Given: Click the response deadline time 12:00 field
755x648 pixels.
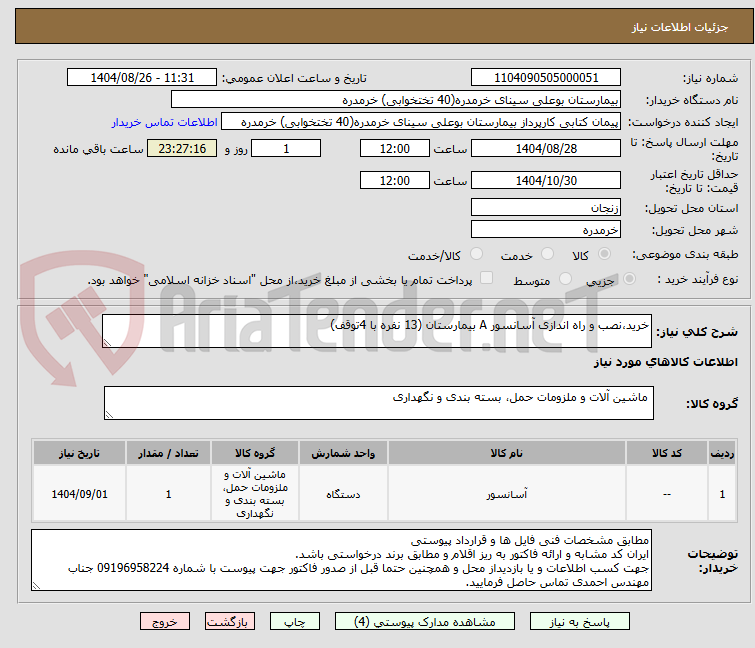Looking at the screenshot, I should (394, 148).
